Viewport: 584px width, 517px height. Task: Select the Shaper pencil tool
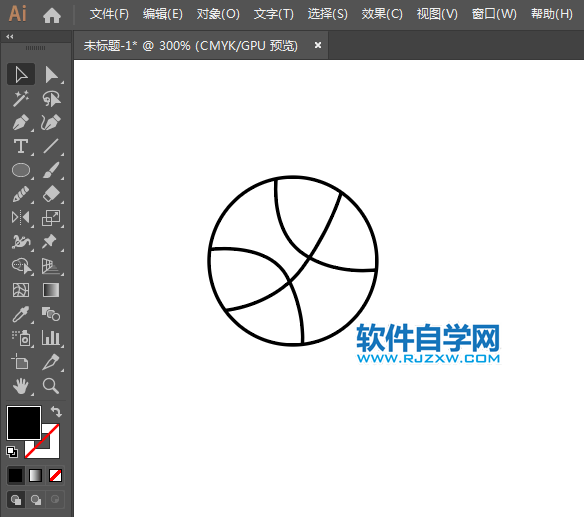pos(21,194)
